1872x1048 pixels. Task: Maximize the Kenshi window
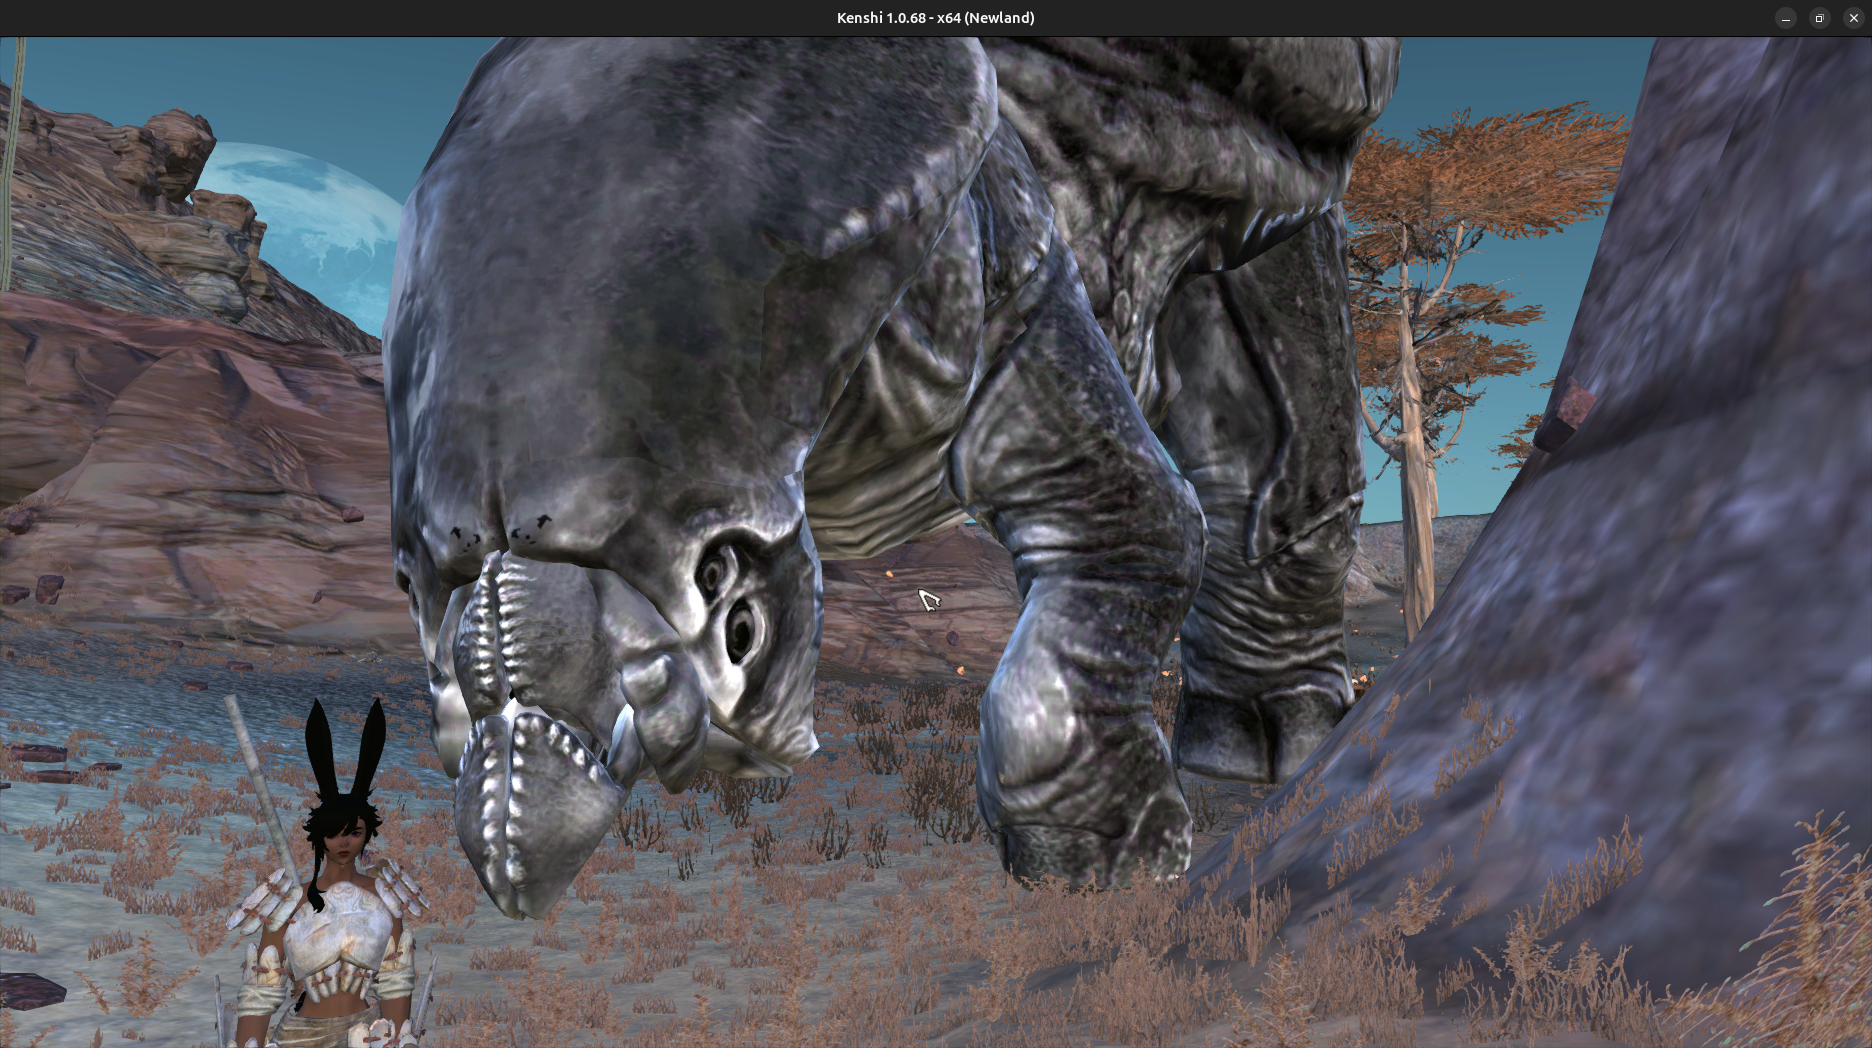point(1820,18)
